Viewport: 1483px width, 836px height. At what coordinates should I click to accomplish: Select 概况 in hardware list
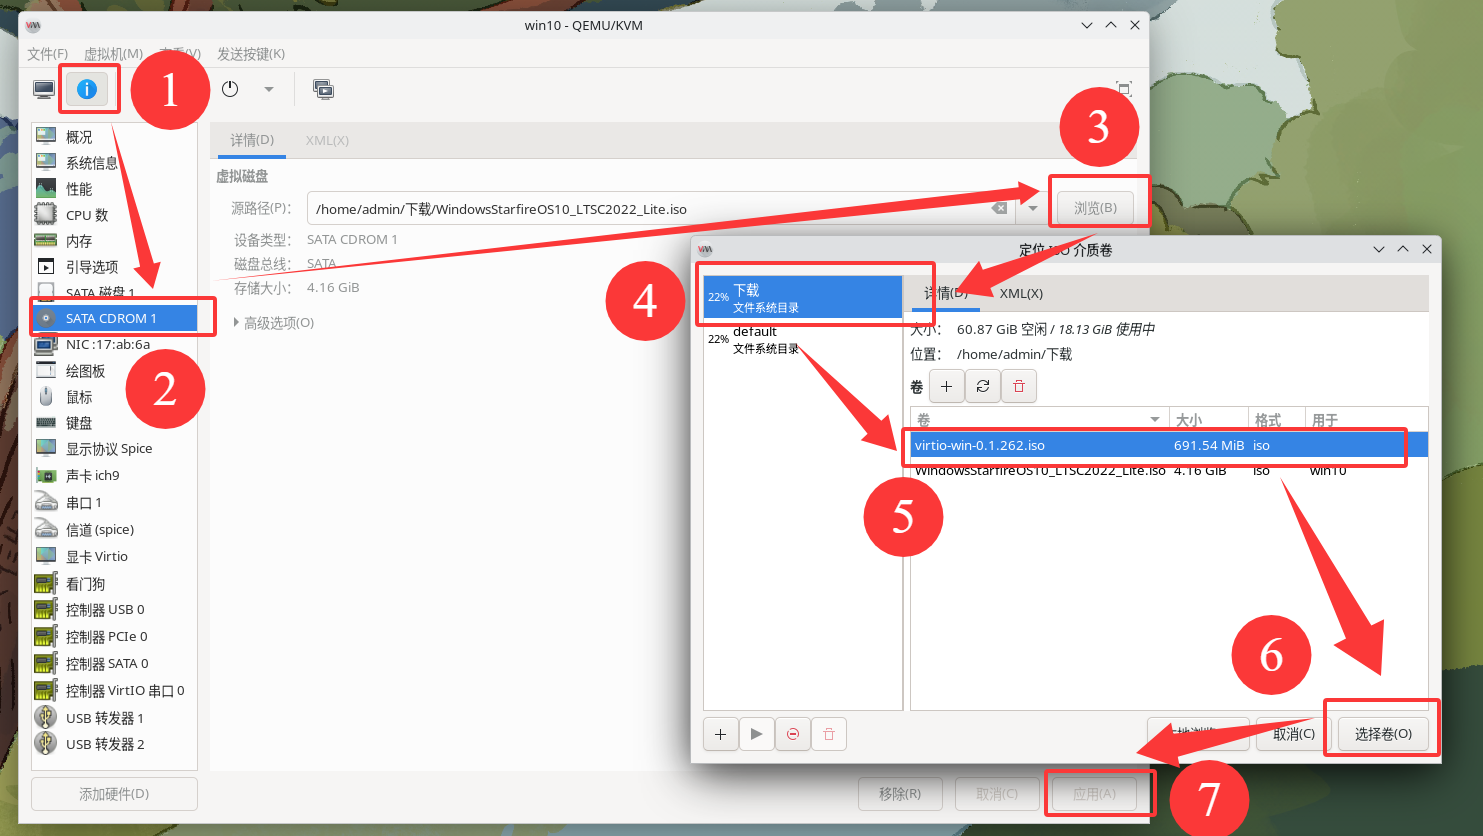coord(114,137)
